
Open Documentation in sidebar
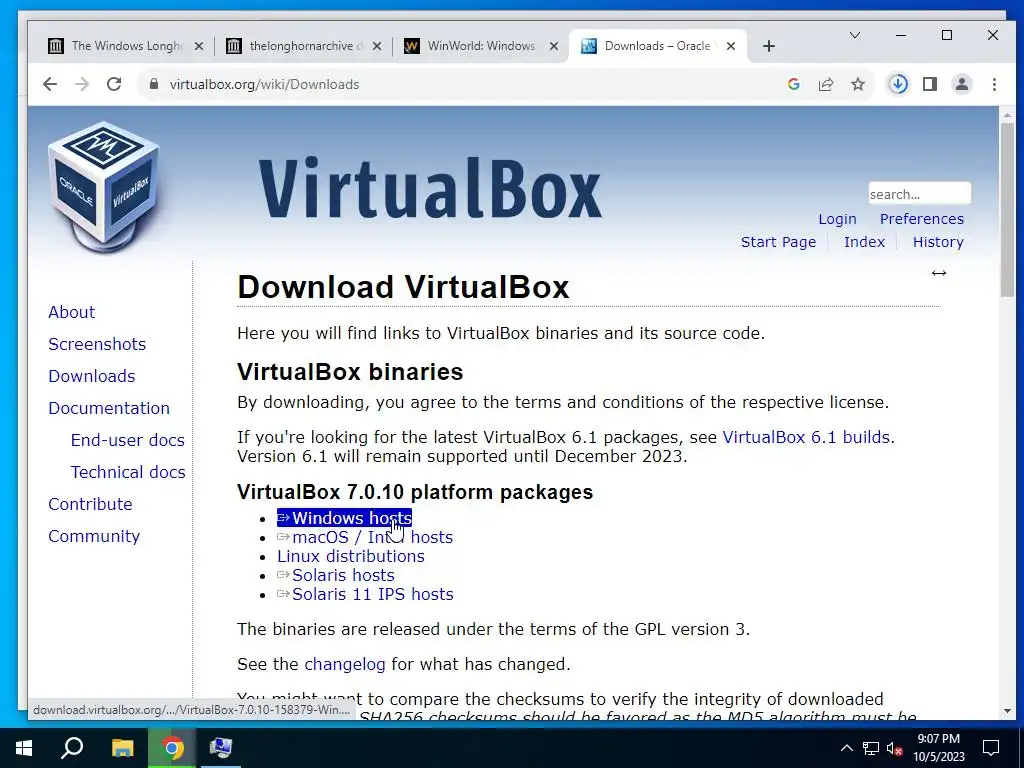[x=109, y=408]
